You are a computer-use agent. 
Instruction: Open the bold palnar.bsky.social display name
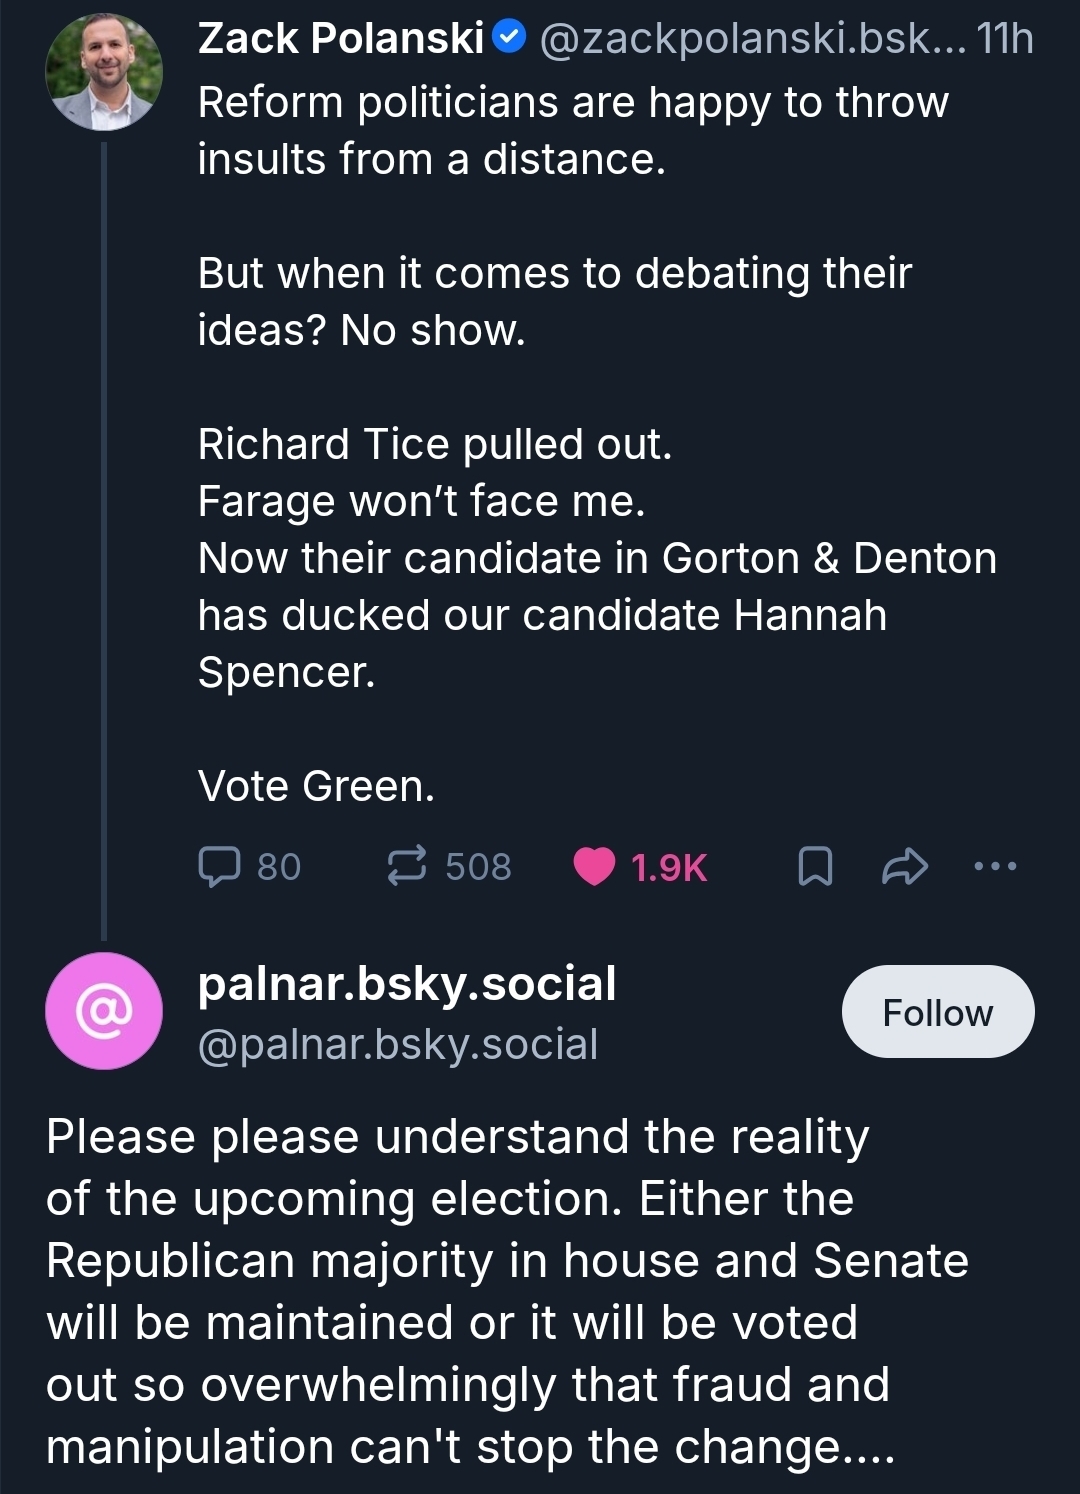(407, 984)
